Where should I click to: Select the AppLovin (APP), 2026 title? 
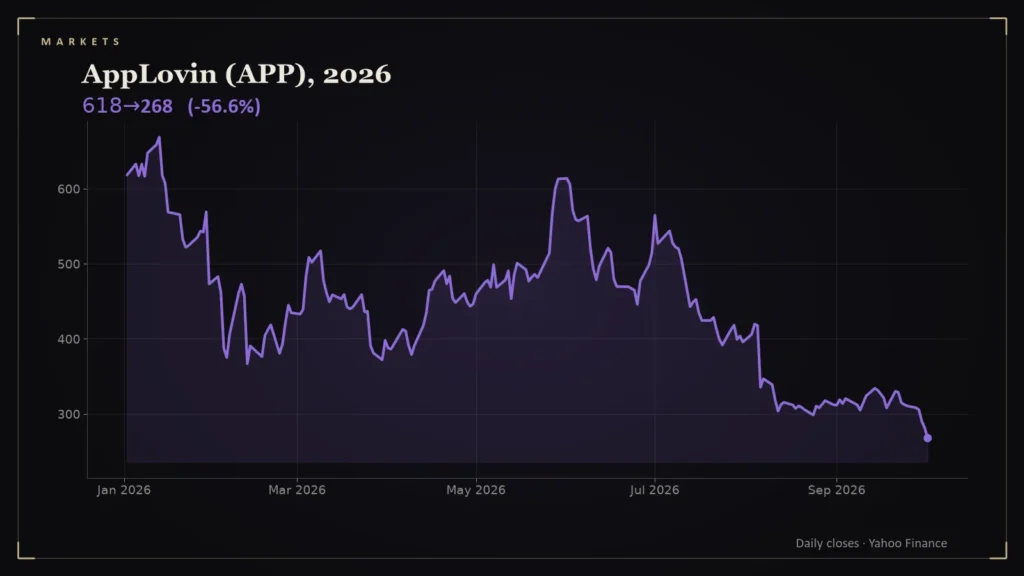pyautogui.click(x=236, y=74)
